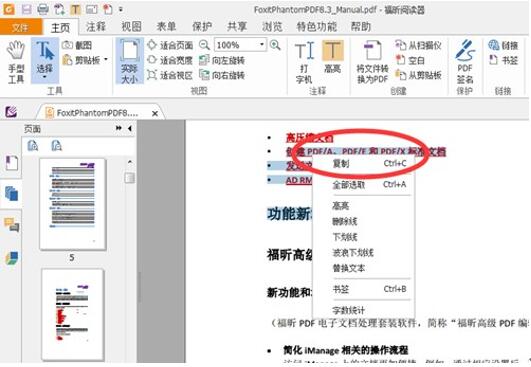Select the 打字机 typewriter tool
This screenshot has width=531, height=367.
coord(304,62)
